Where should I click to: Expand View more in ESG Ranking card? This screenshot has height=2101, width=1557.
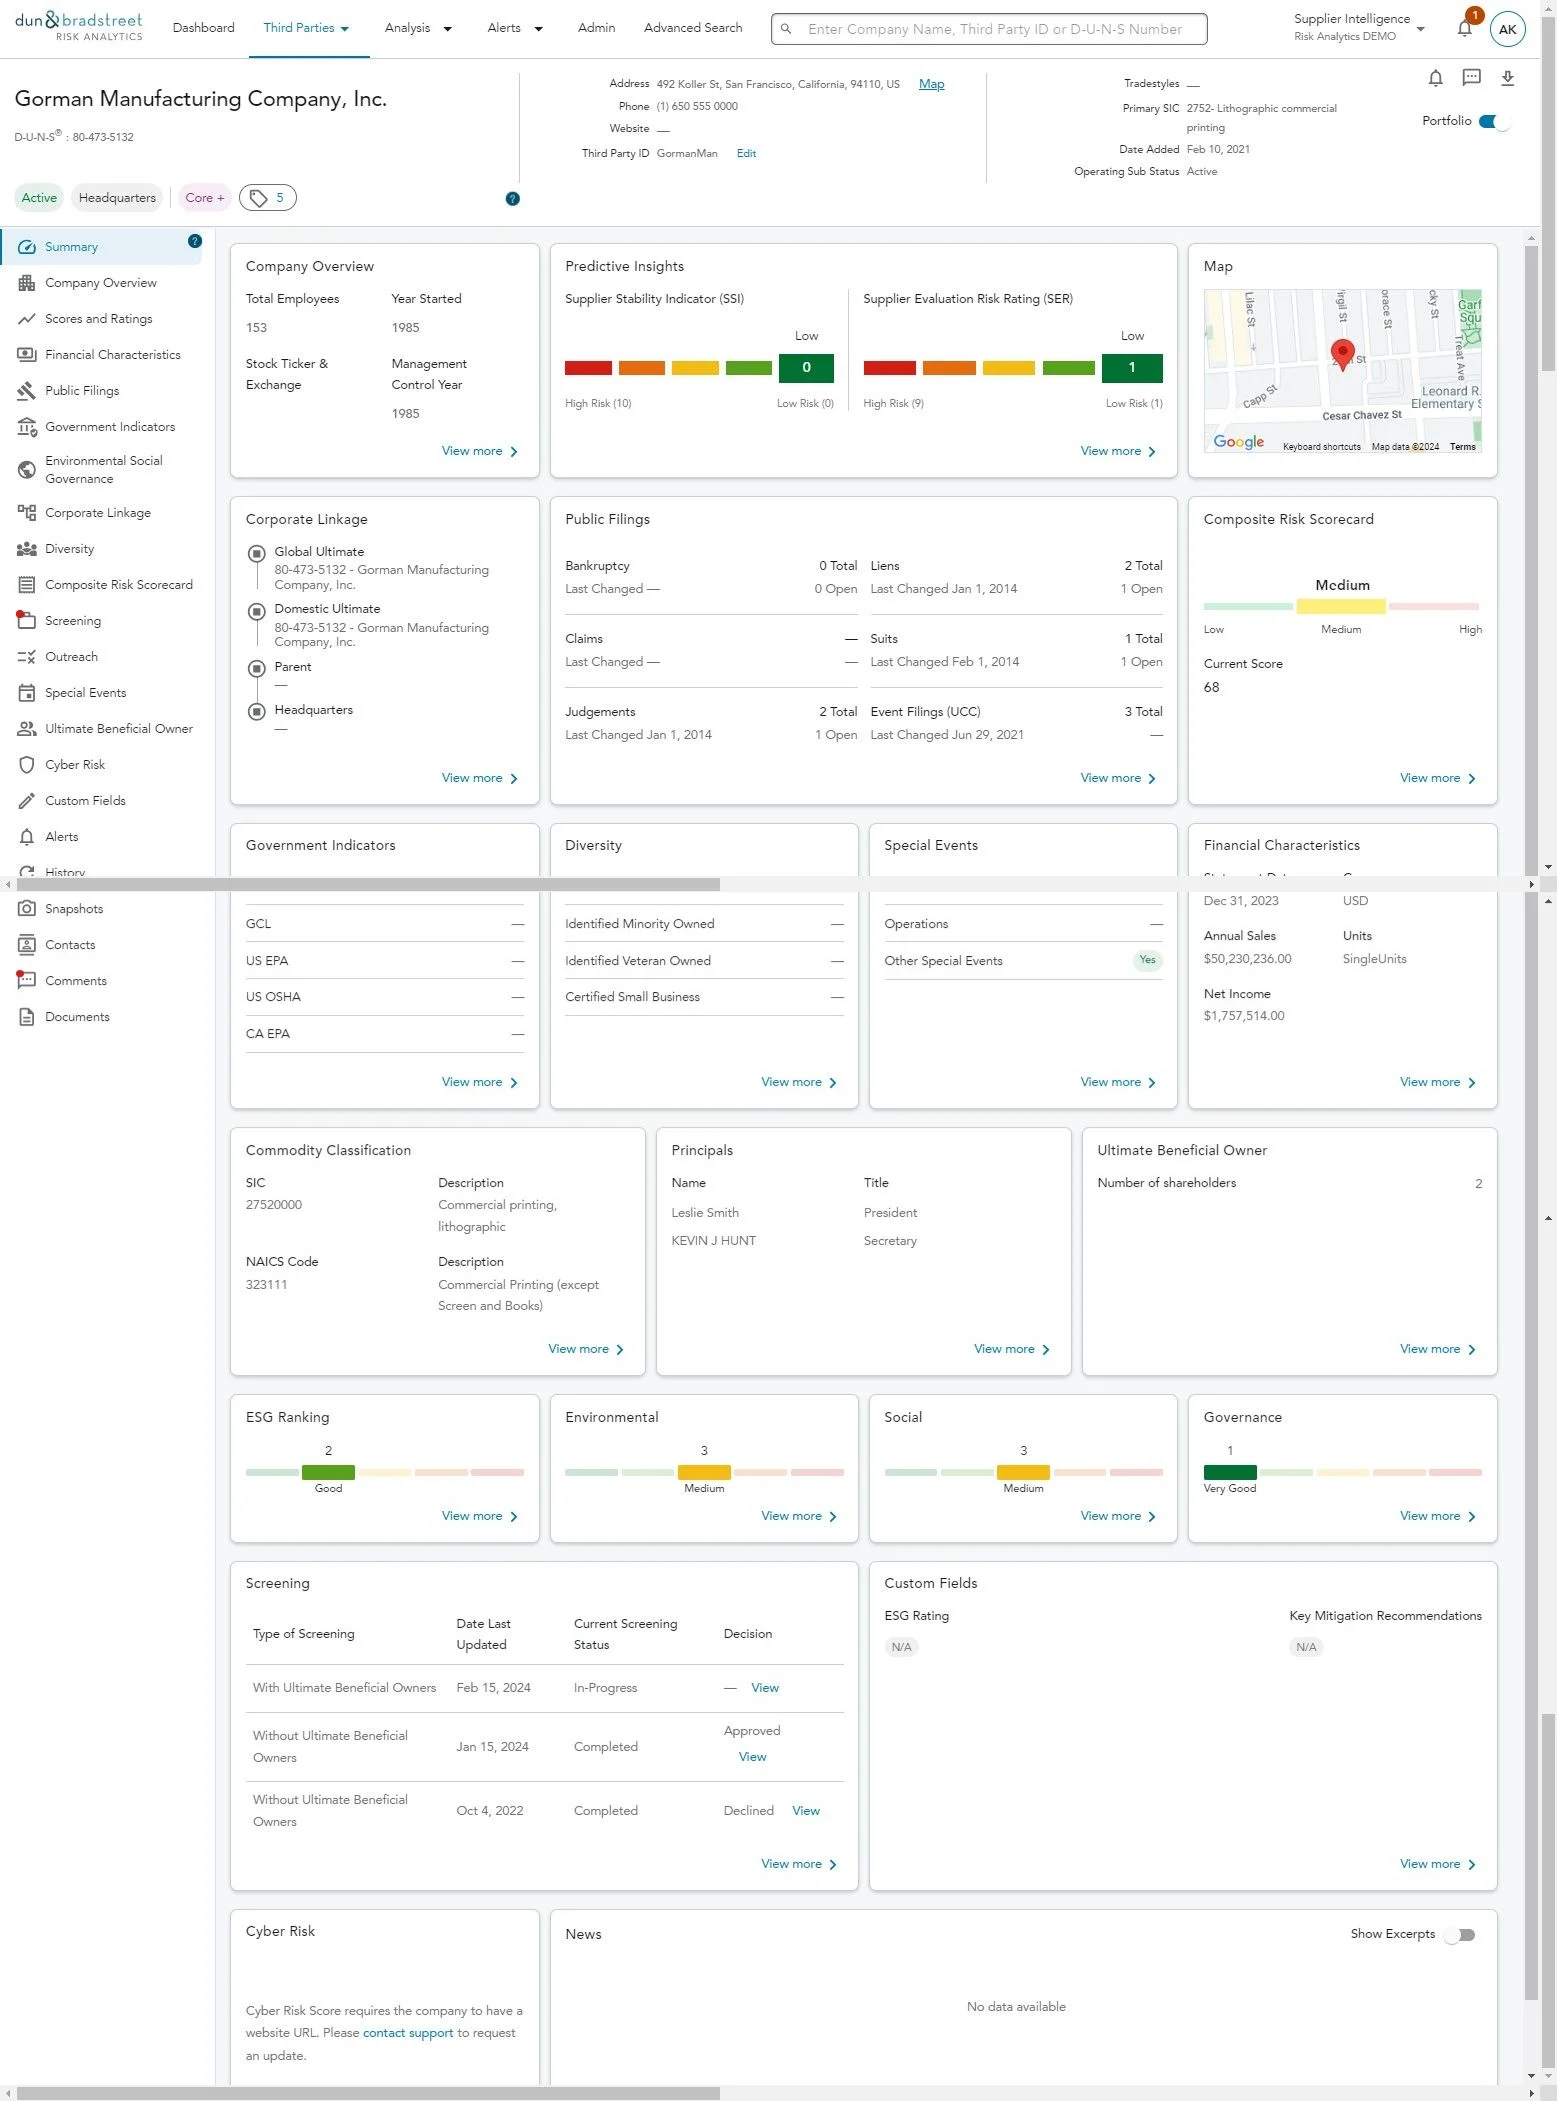(x=480, y=1517)
